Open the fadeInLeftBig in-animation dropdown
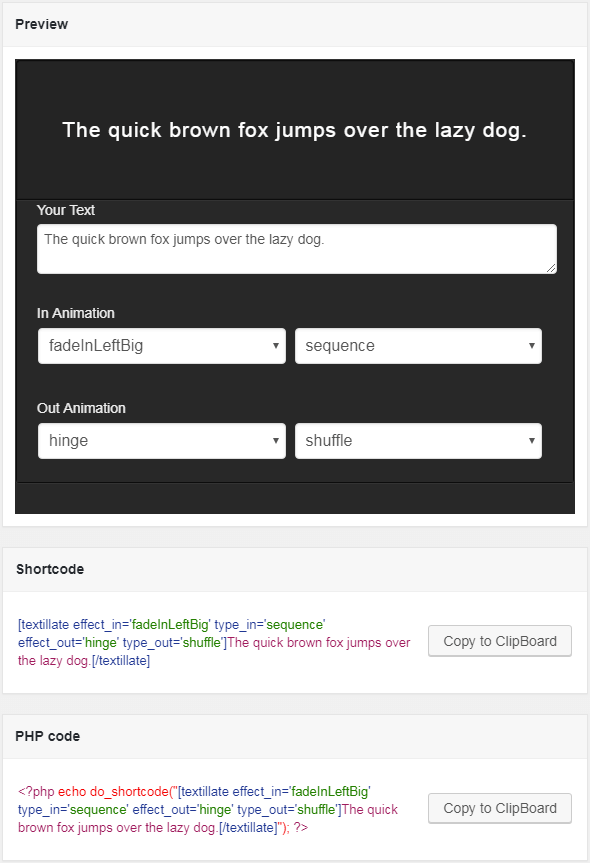Screen dimensions: 590x863 coord(162,346)
